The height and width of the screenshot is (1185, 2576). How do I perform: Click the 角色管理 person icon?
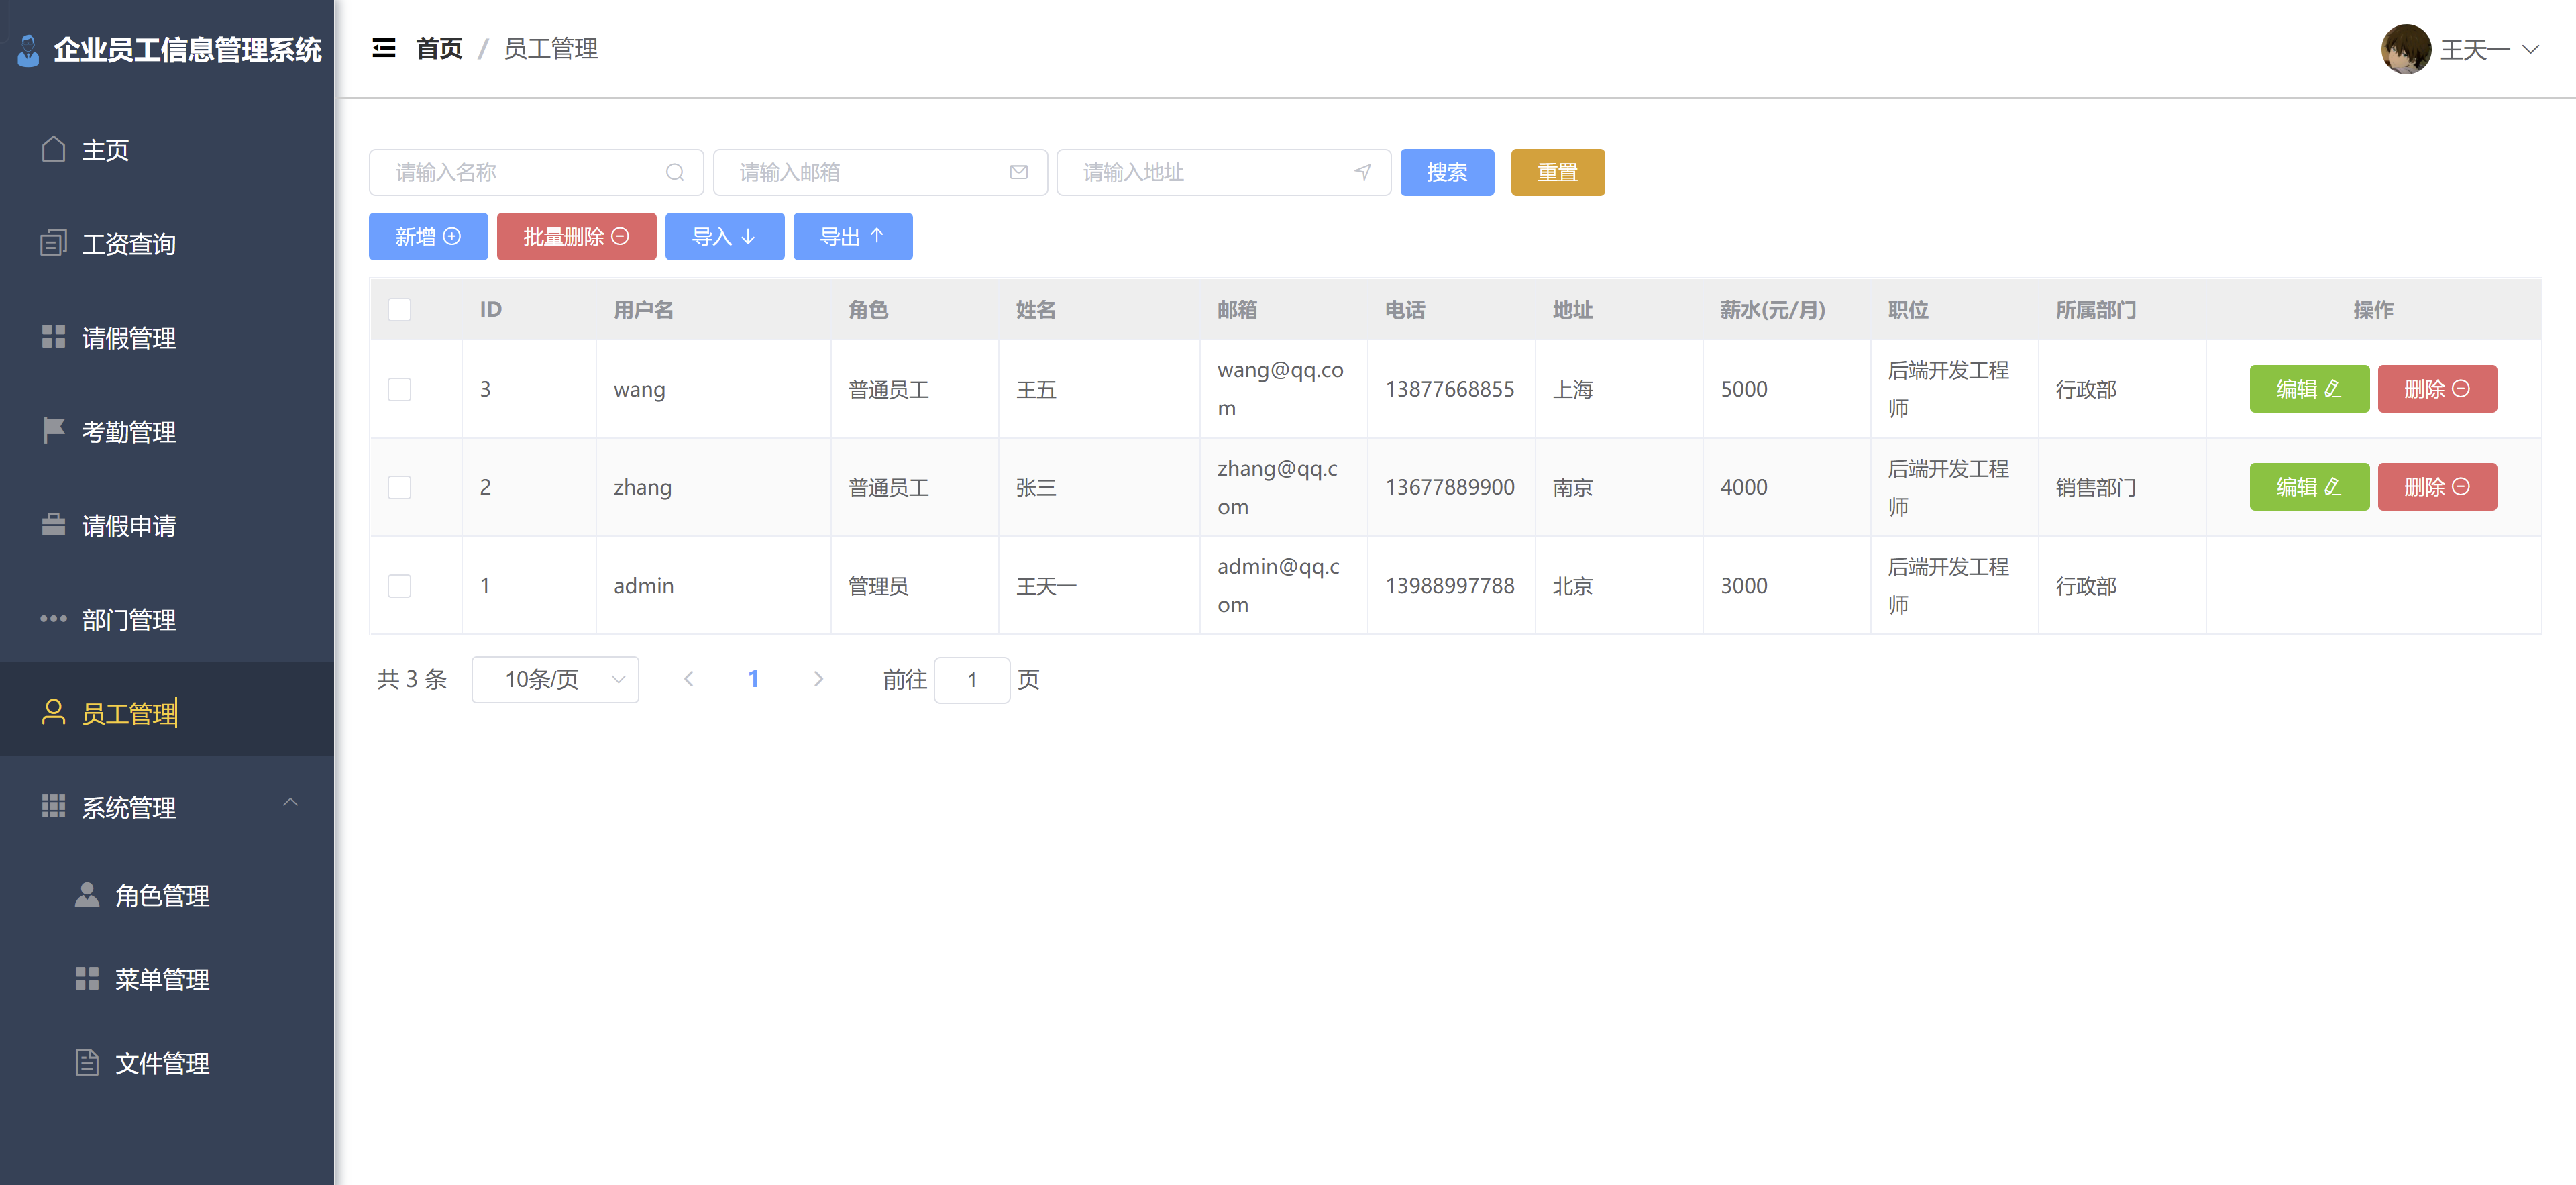tap(87, 894)
